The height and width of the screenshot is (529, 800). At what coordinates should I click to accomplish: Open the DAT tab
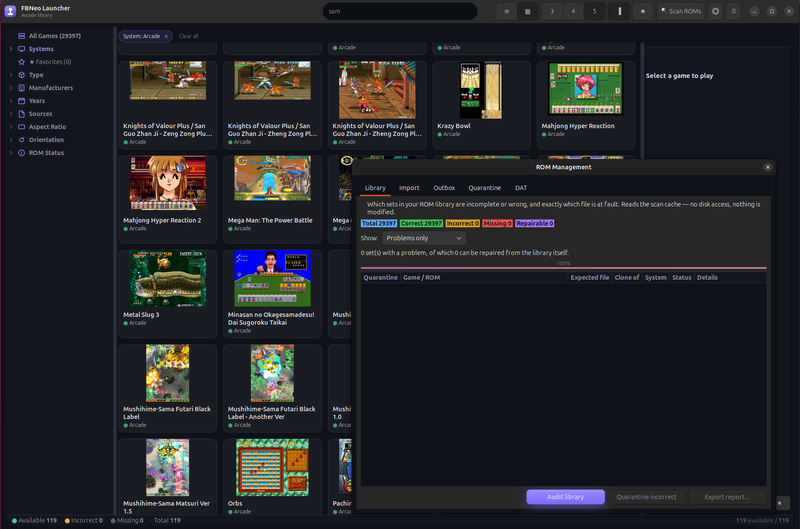click(x=521, y=188)
